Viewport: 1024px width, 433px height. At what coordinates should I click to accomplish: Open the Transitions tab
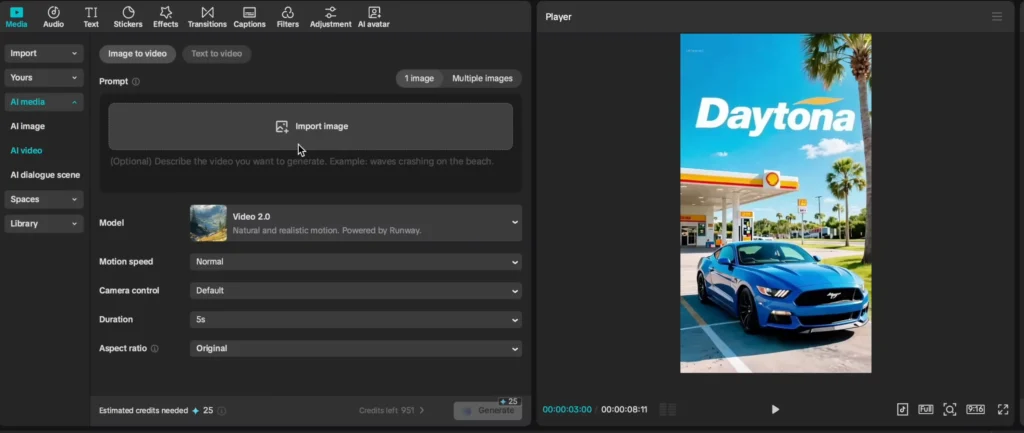tap(207, 17)
